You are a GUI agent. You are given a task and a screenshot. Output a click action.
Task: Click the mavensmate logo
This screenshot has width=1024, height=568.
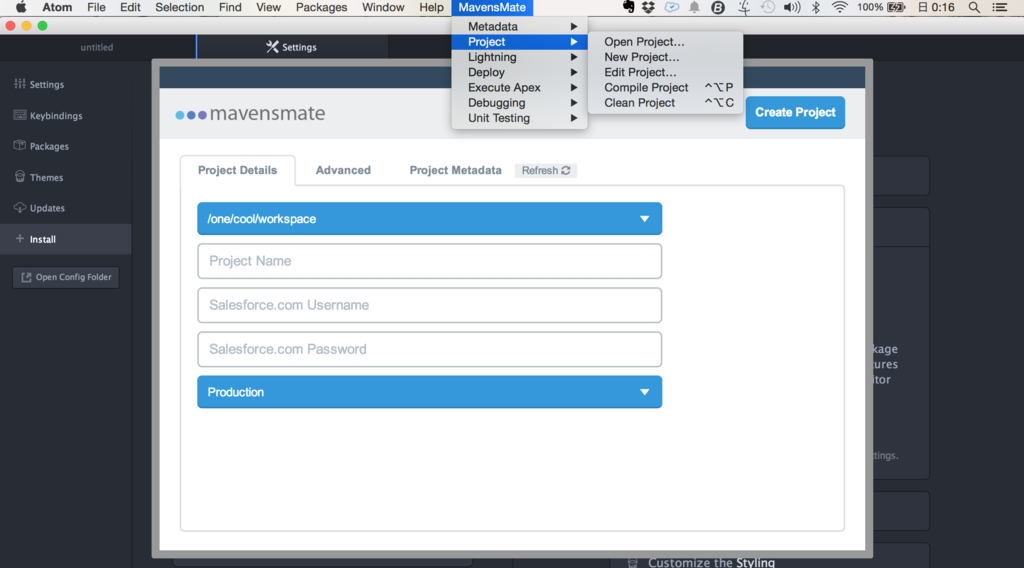pyautogui.click(x=250, y=114)
